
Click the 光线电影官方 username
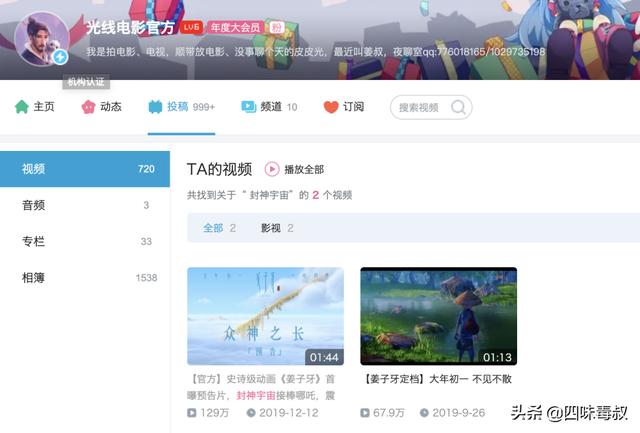130,27
